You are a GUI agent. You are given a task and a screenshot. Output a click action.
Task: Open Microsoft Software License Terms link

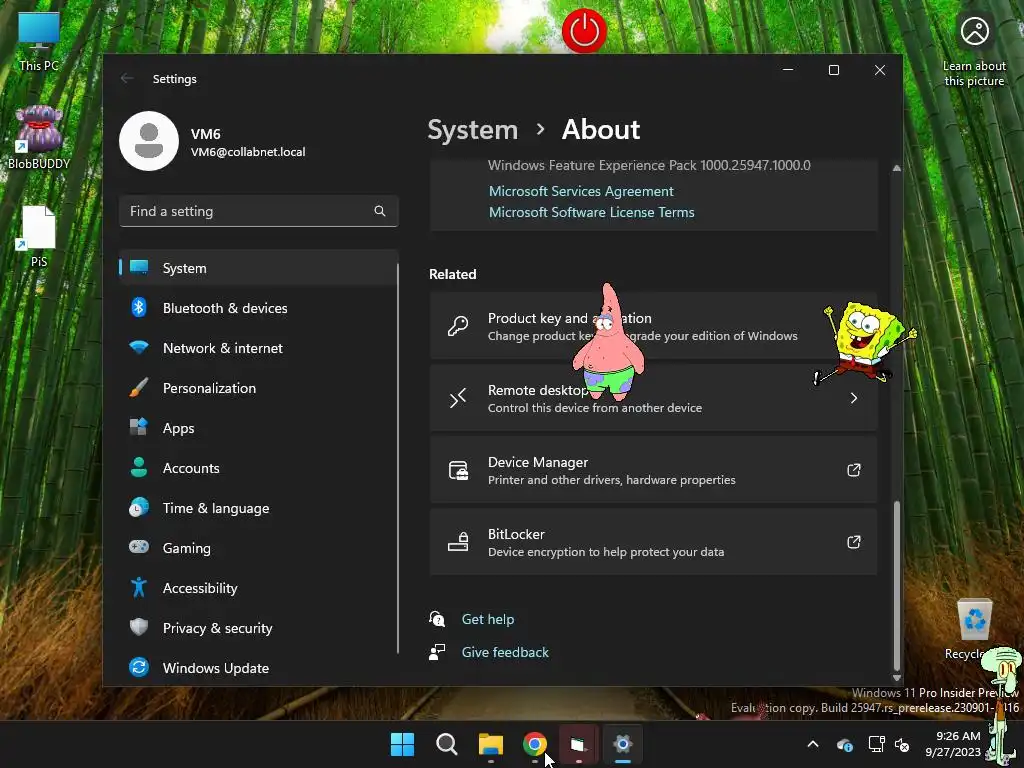[592, 212]
